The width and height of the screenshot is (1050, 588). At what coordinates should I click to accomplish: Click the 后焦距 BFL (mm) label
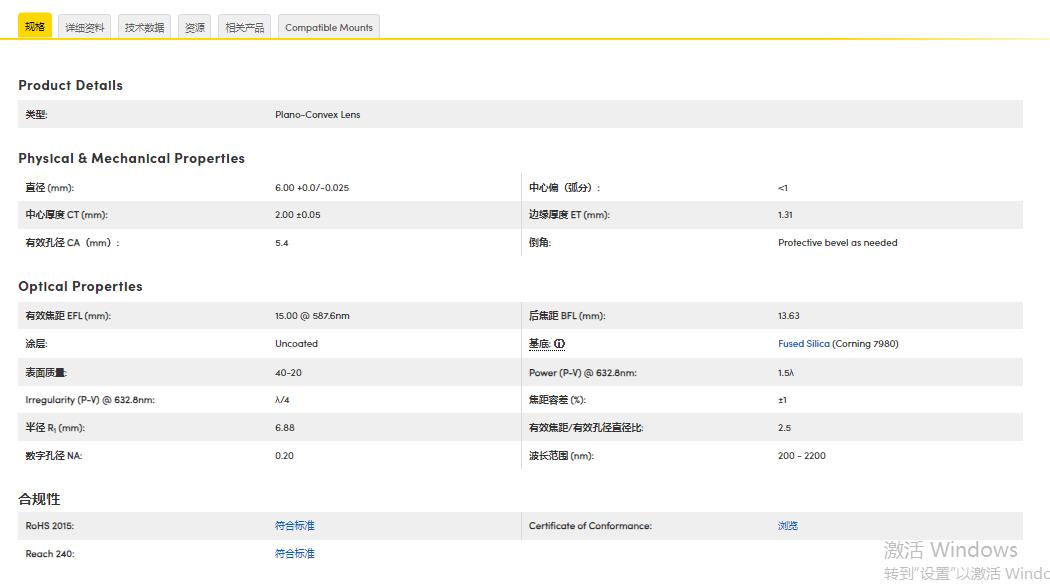567,315
